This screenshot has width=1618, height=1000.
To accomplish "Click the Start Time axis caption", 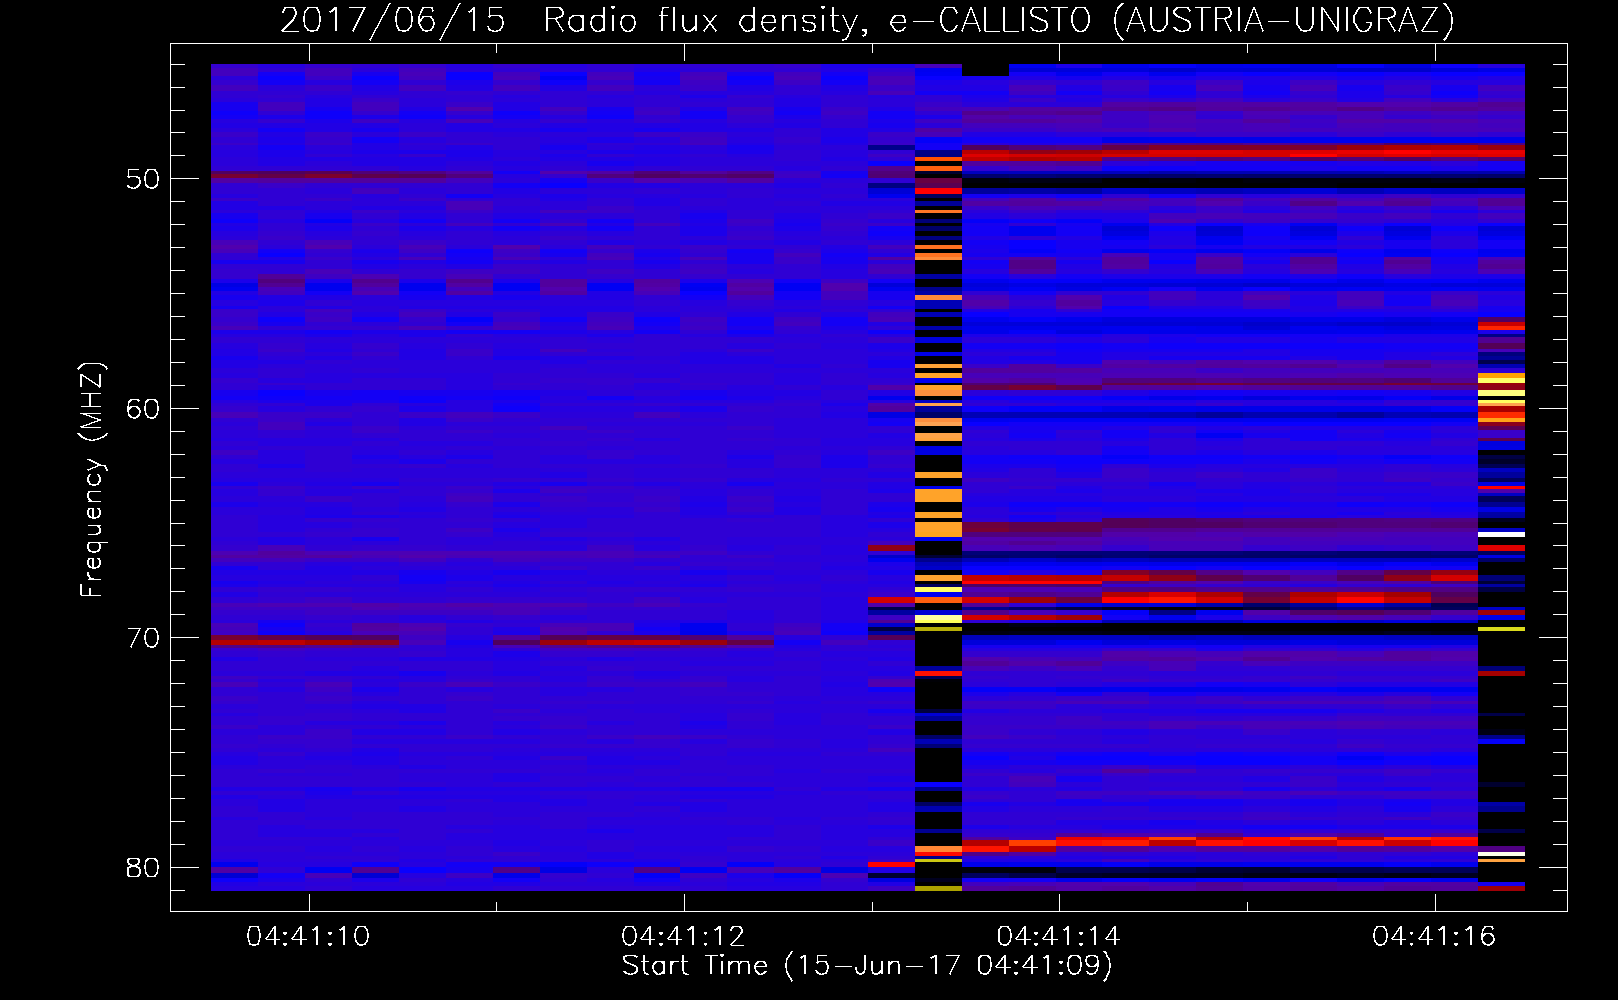I will tap(867, 966).
